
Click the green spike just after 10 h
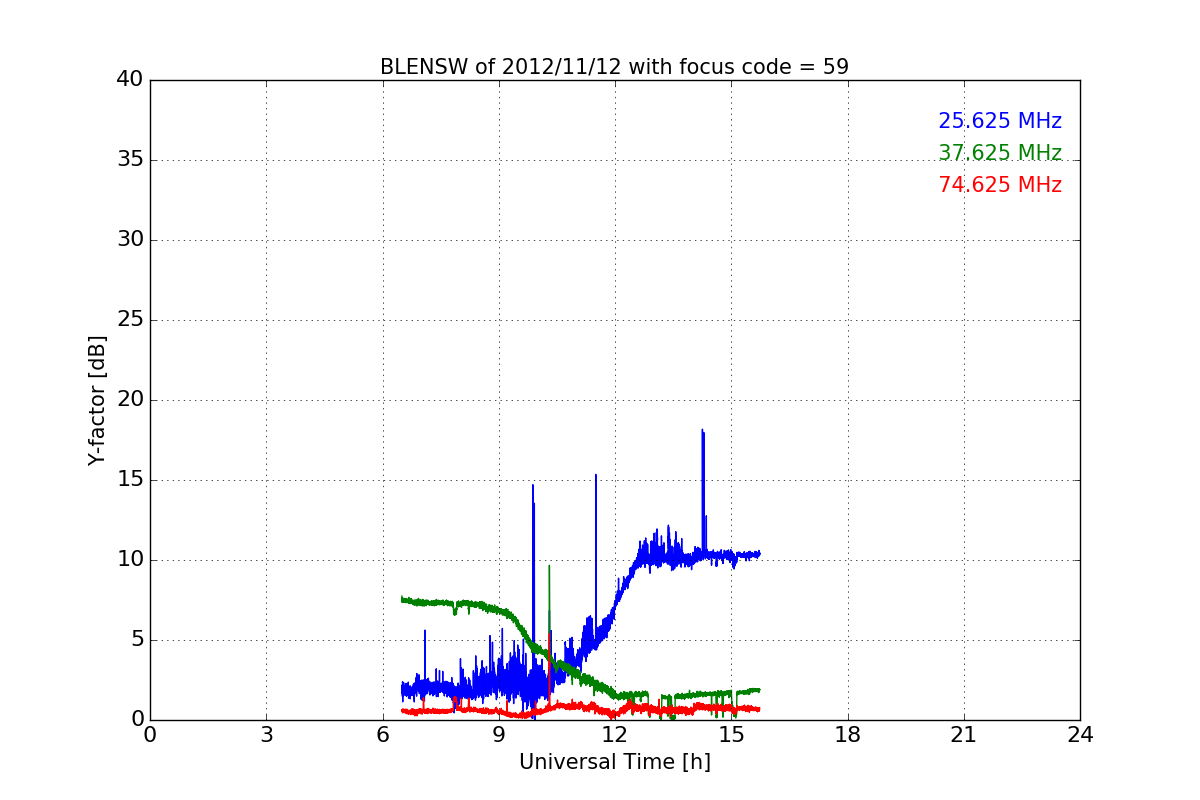click(549, 610)
